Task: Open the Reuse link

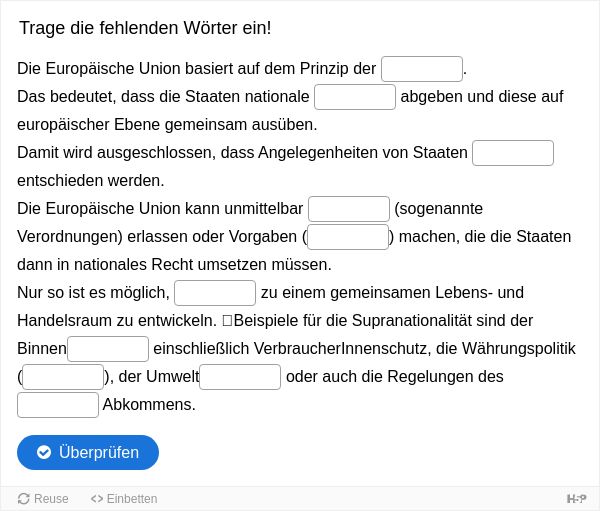Action: (43, 499)
